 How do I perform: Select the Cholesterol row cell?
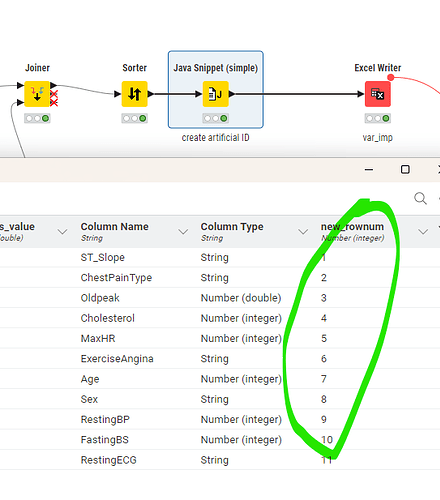(107, 318)
